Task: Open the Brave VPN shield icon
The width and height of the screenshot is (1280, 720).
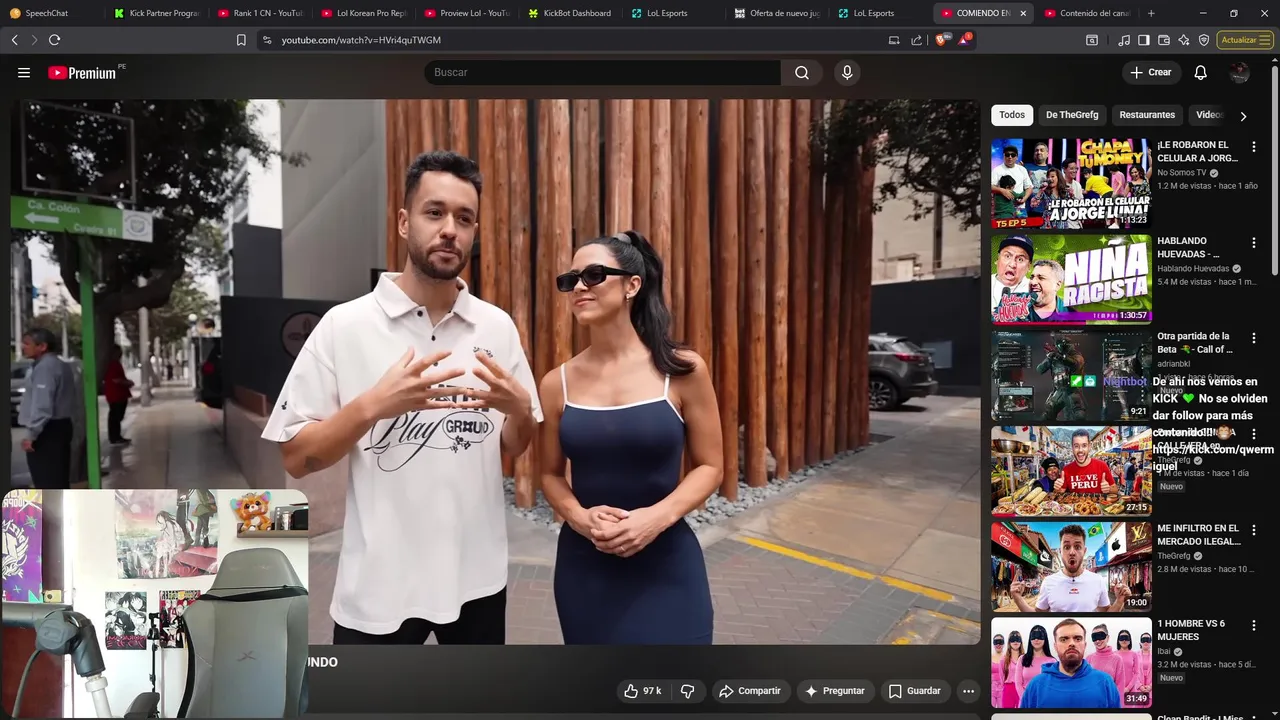Action: pos(1204,40)
